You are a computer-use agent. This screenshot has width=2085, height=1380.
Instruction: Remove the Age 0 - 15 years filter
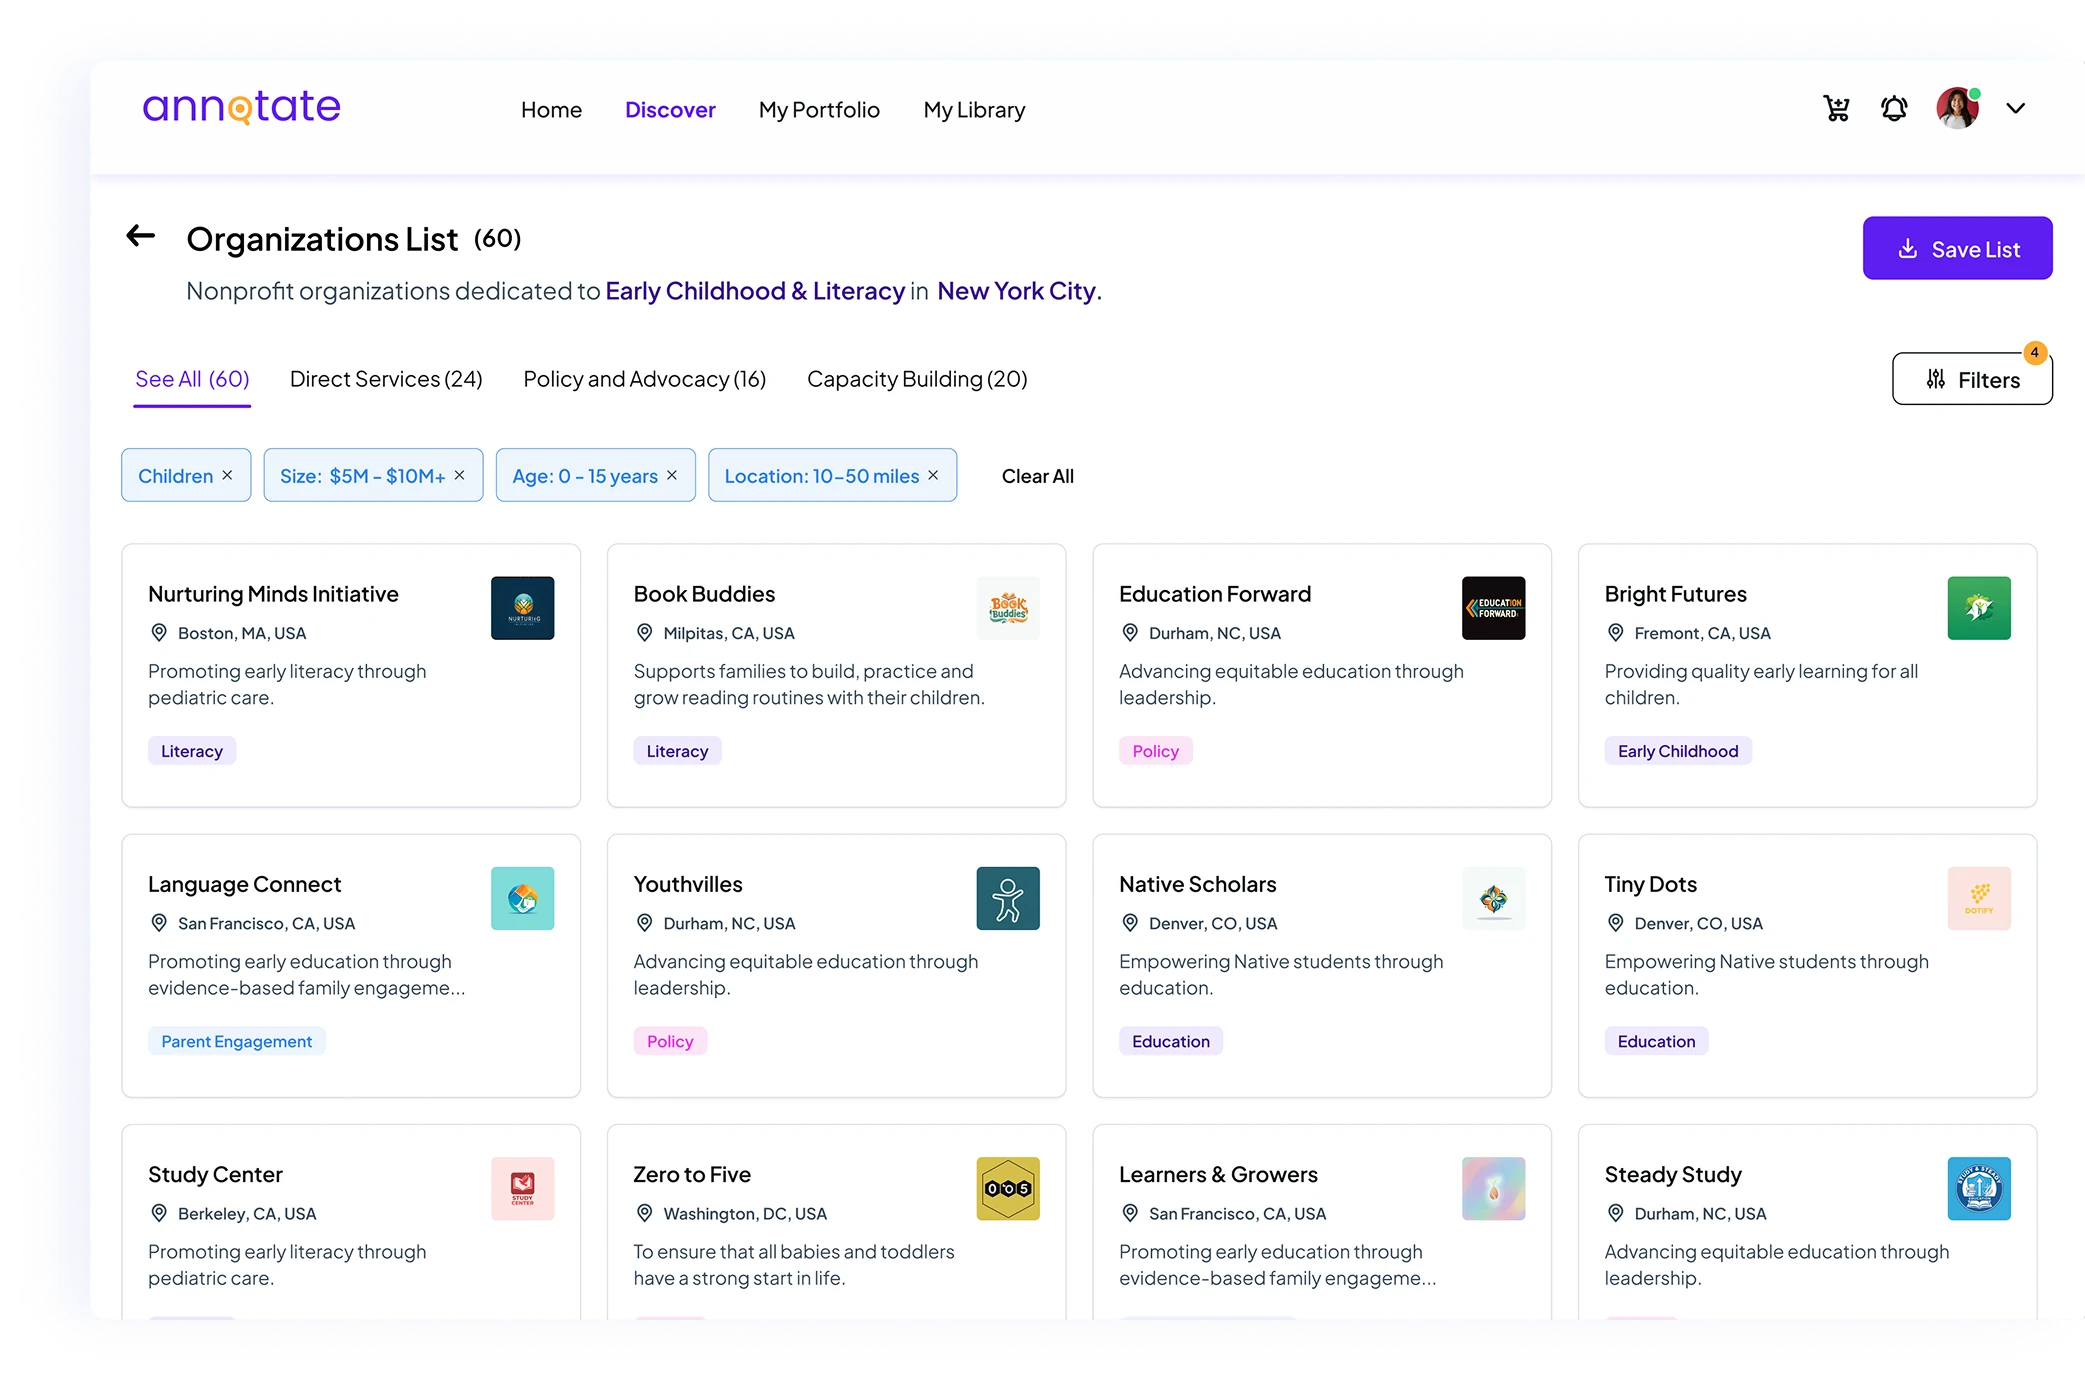point(672,475)
